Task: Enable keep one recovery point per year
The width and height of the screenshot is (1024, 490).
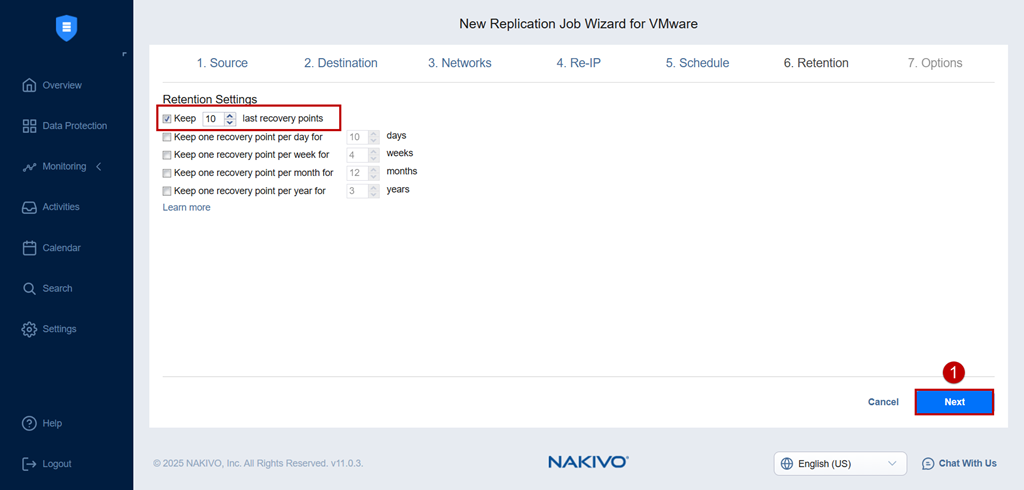Action: [x=167, y=191]
